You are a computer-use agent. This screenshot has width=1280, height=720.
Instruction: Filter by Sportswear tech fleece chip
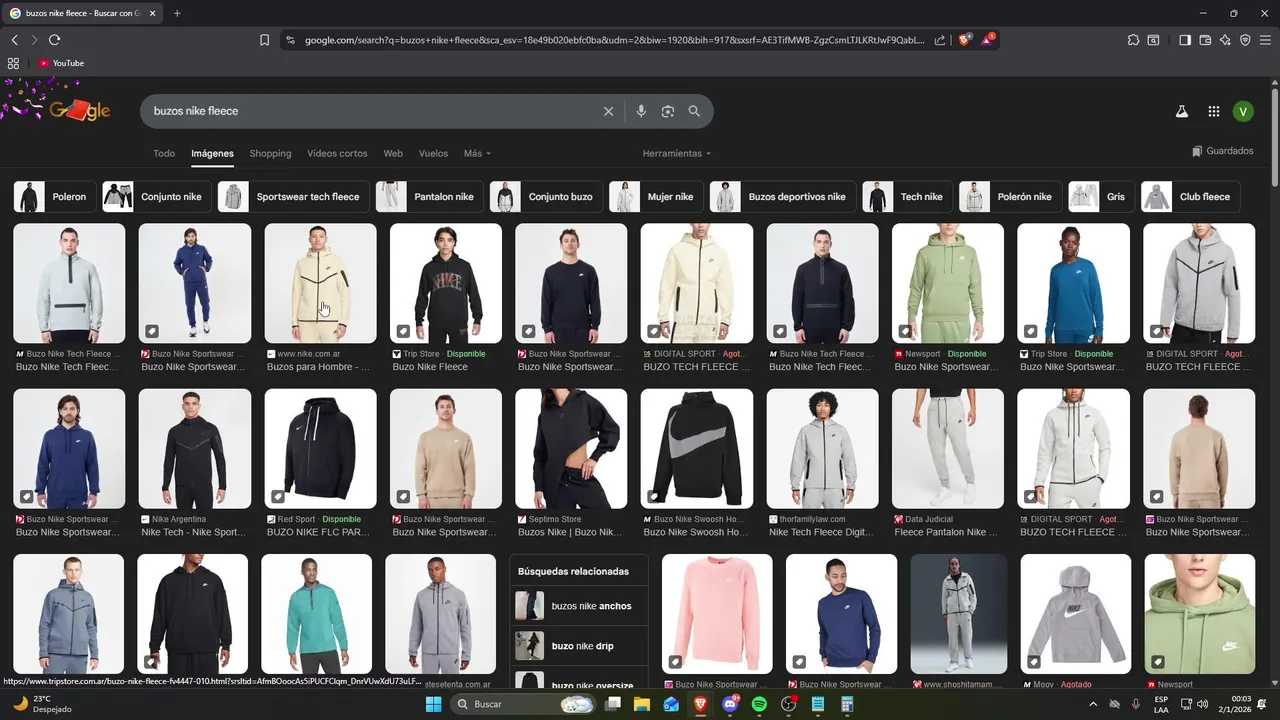[x=294, y=197]
